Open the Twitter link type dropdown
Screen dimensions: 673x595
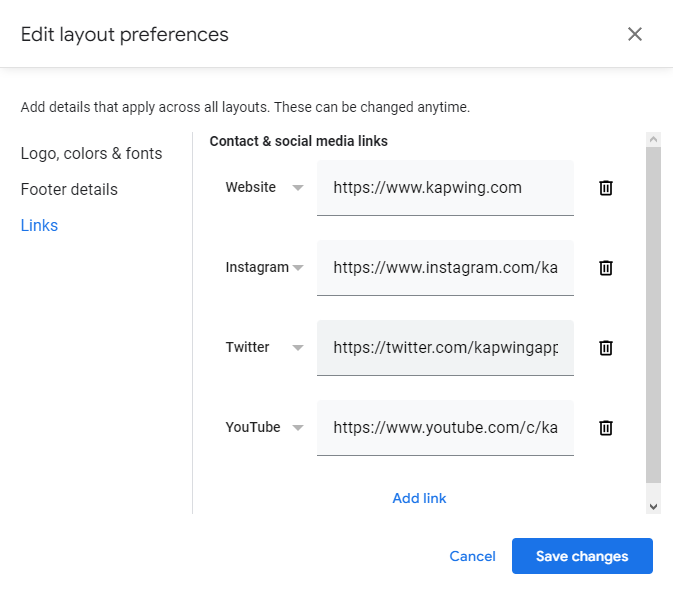pyautogui.click(x=264, y=347)
